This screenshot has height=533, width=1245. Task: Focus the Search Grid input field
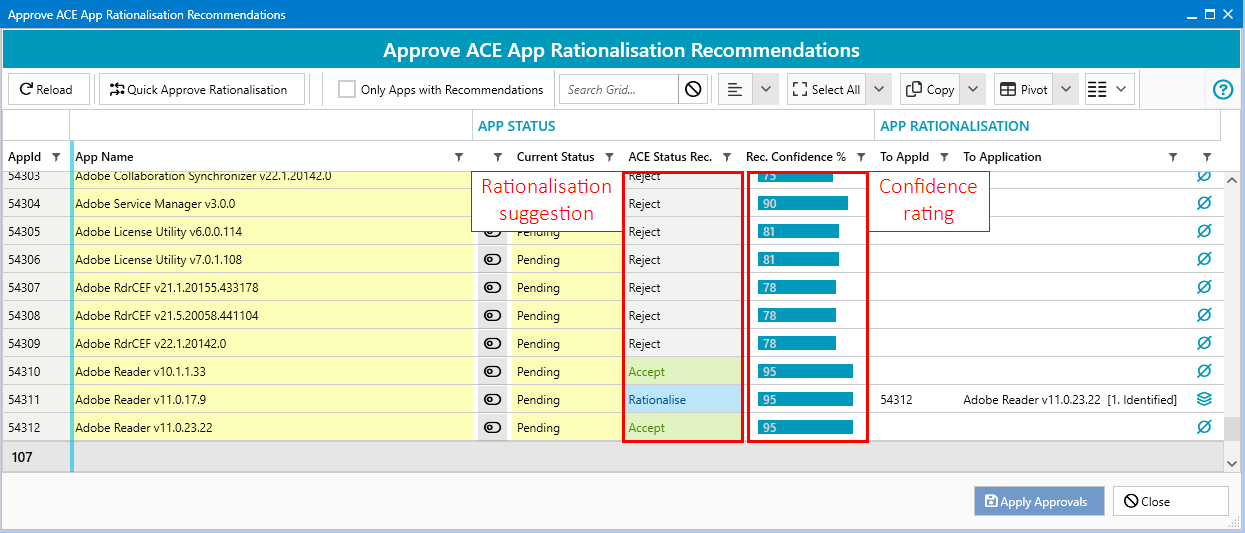tap(618, 89)
